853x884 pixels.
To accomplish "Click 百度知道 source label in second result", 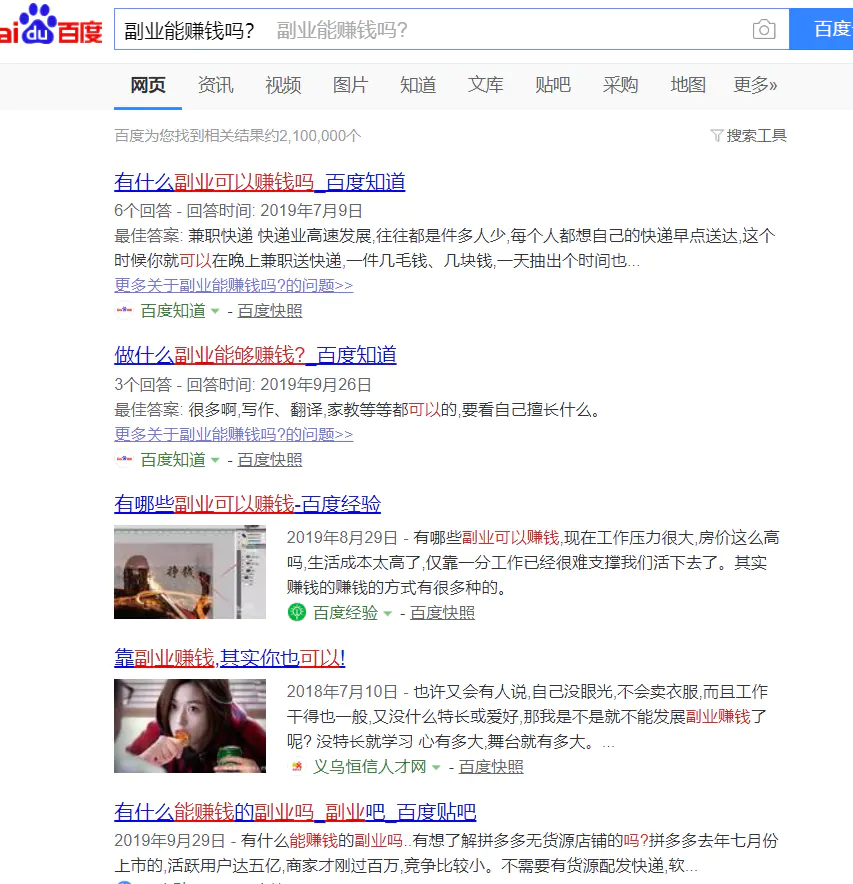I will coord(173,459).
